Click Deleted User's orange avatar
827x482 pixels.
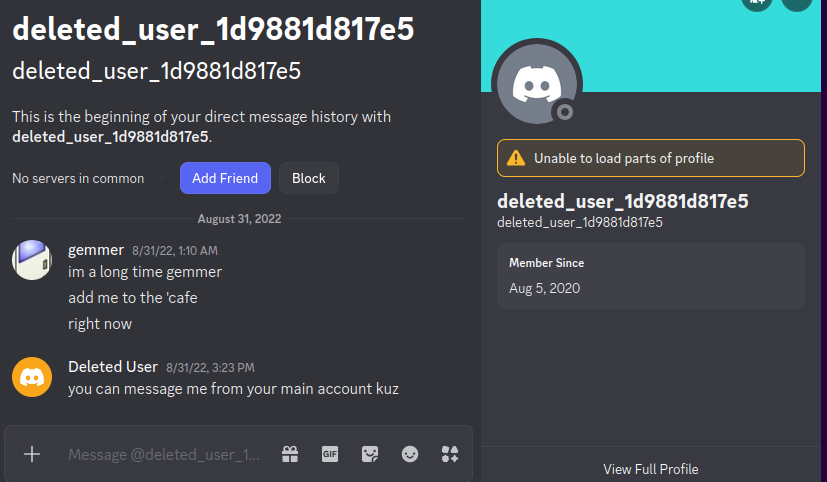(32, 377)
